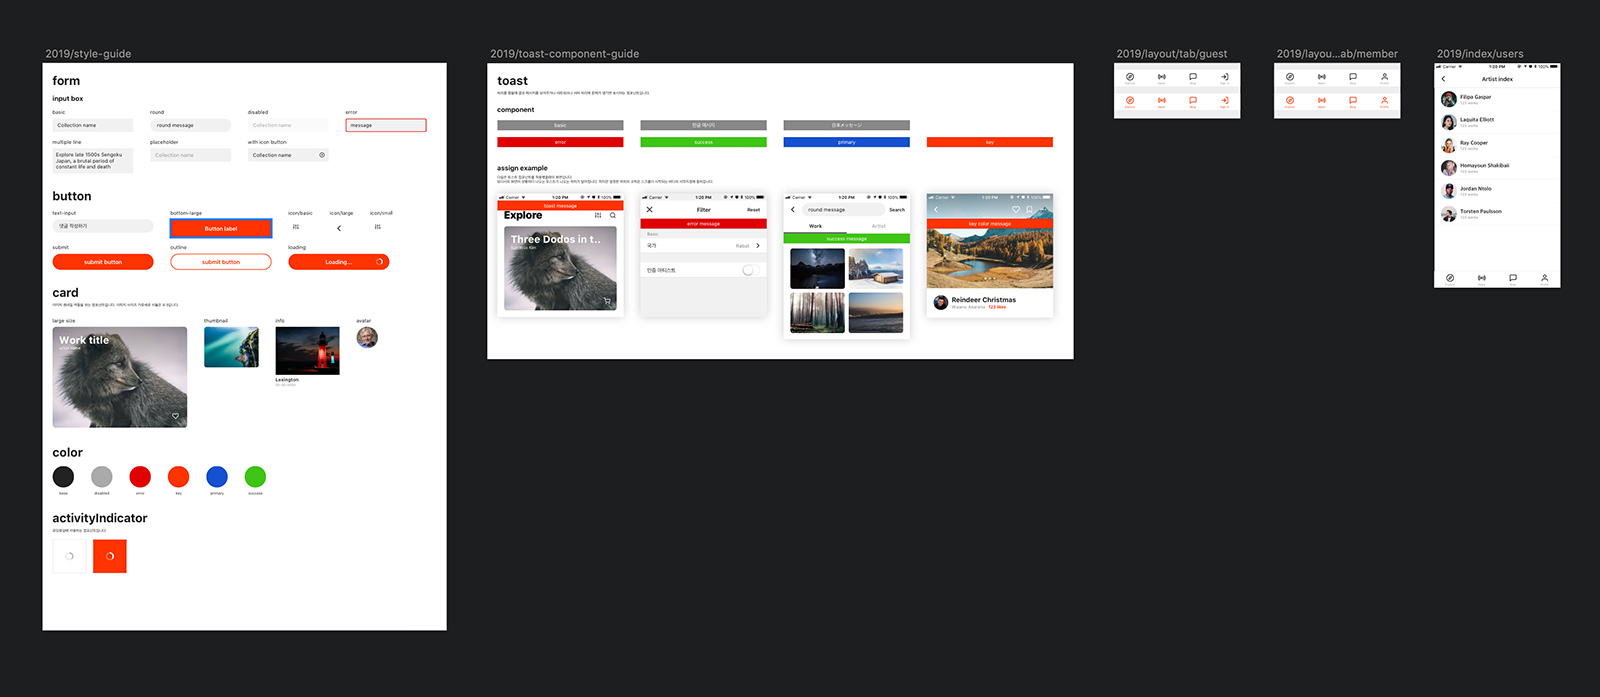Click the red-bordered error message input field
This screenshot has width=1600, height=697.
coord(386,125)
